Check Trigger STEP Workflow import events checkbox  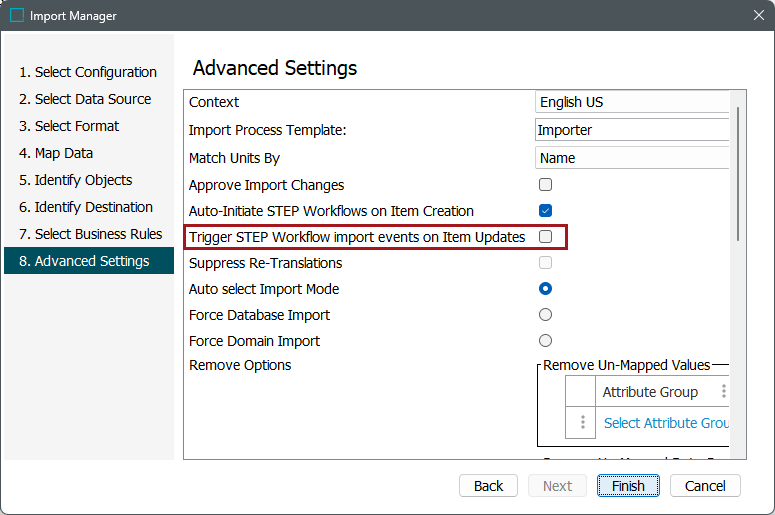coord(546,237)
